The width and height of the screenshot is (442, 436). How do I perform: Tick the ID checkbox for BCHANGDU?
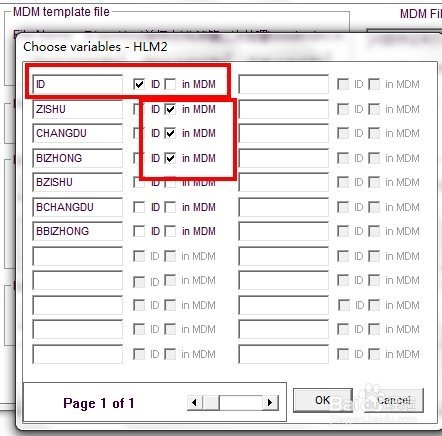coord(139,207)
